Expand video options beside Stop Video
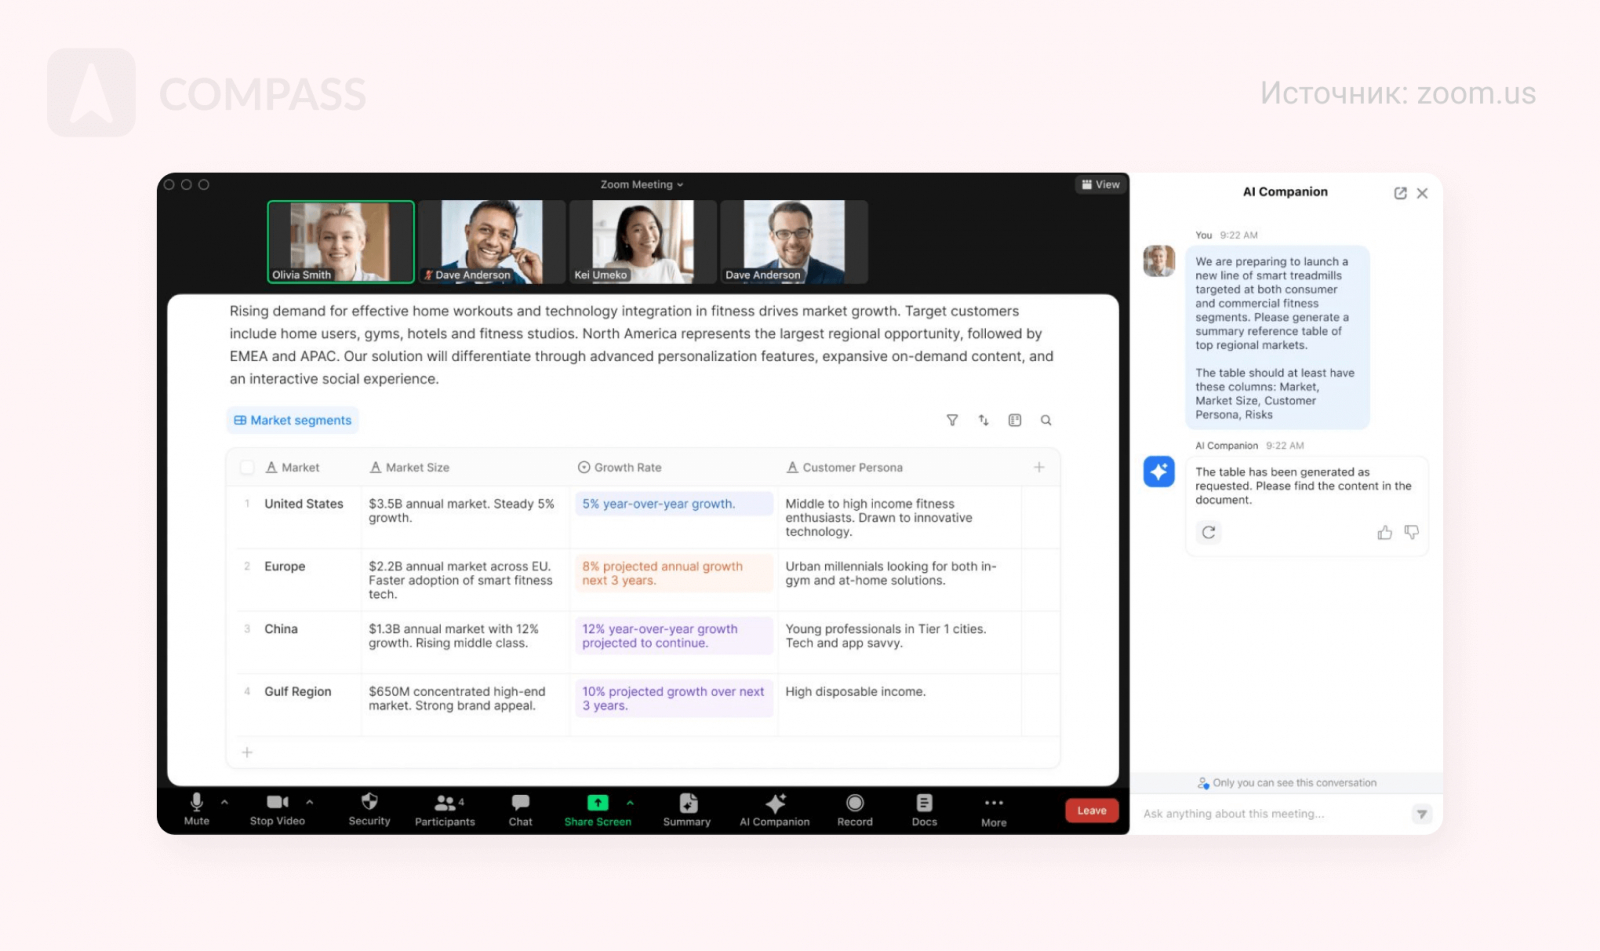This screenshot has width=1600, height=951. pos(310,802)
